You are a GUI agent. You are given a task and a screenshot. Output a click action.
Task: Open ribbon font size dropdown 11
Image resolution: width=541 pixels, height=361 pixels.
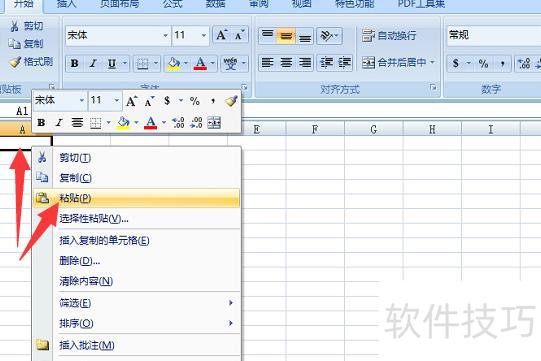click(x=204, y=35)
